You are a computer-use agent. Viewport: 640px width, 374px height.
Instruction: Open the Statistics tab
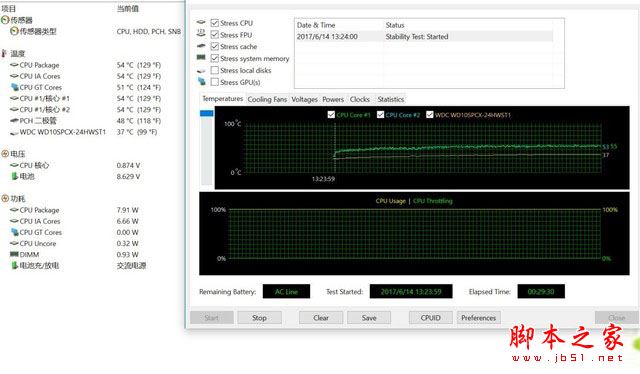click(x=391, y=99)
